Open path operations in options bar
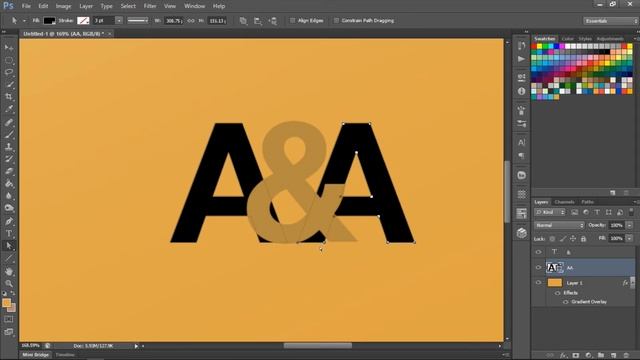This screenshot has height=360, width=640. point(243,20)
